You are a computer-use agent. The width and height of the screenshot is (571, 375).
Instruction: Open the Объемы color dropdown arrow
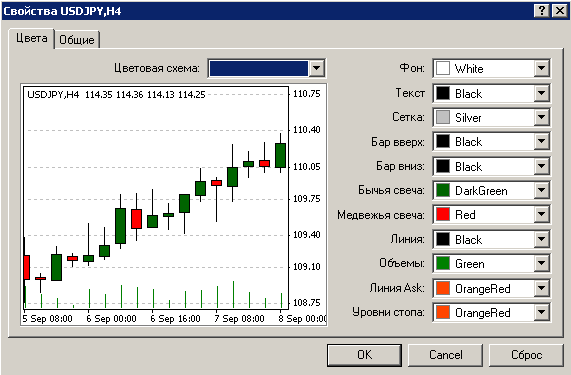[x=541, y=263]
